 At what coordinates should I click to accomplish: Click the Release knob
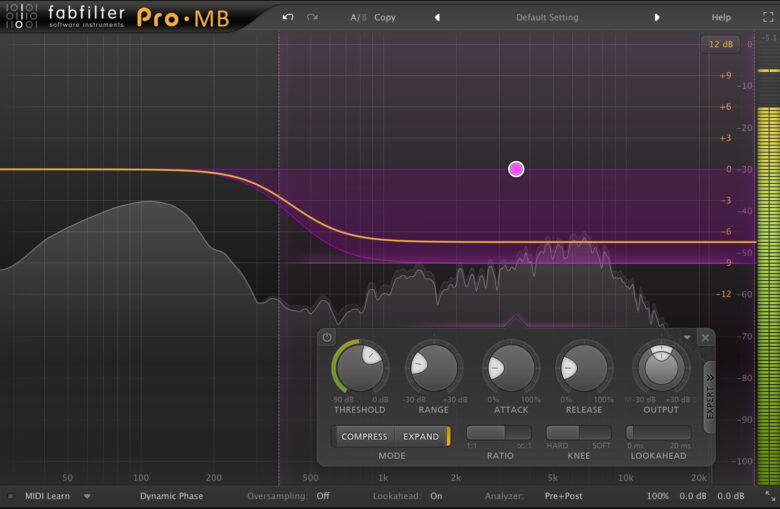click(584, 368)
